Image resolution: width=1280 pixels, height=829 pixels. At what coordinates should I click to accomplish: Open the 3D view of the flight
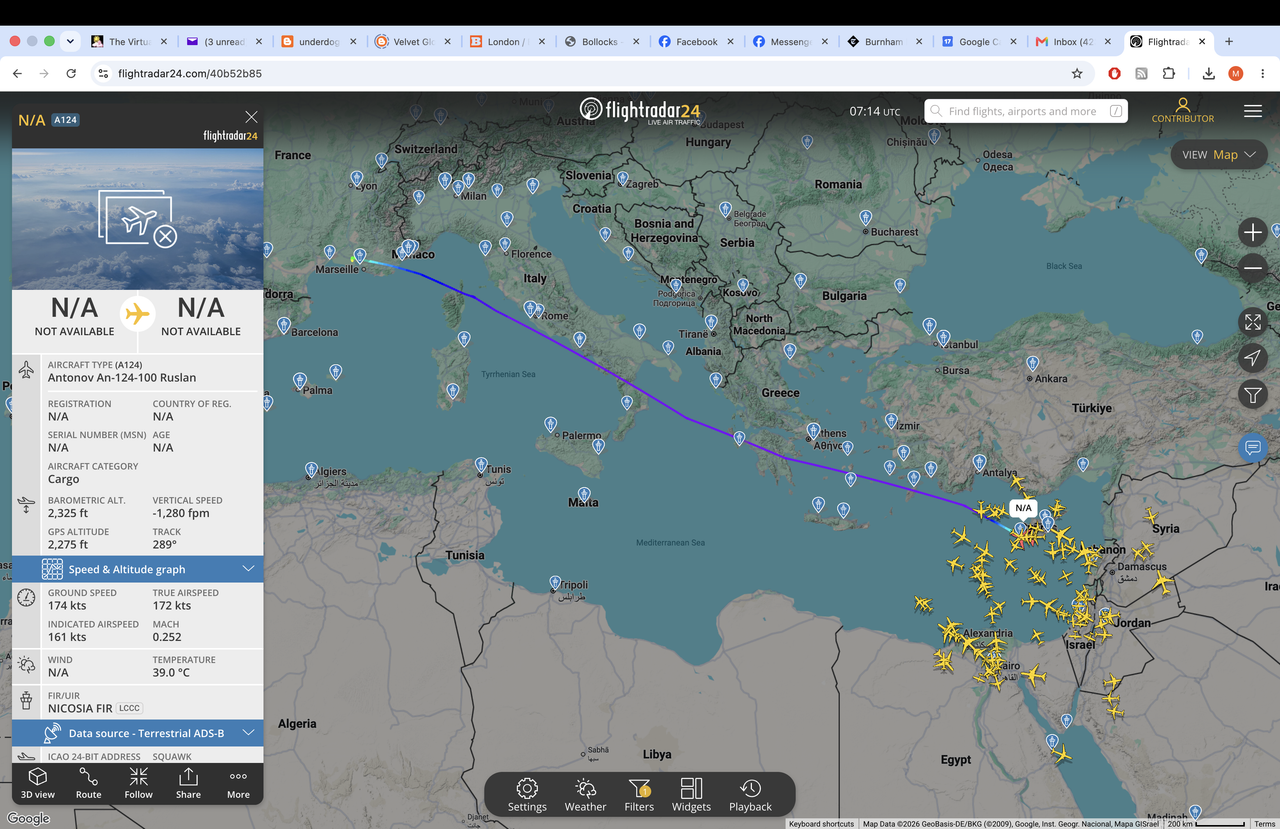click(38, 783)
